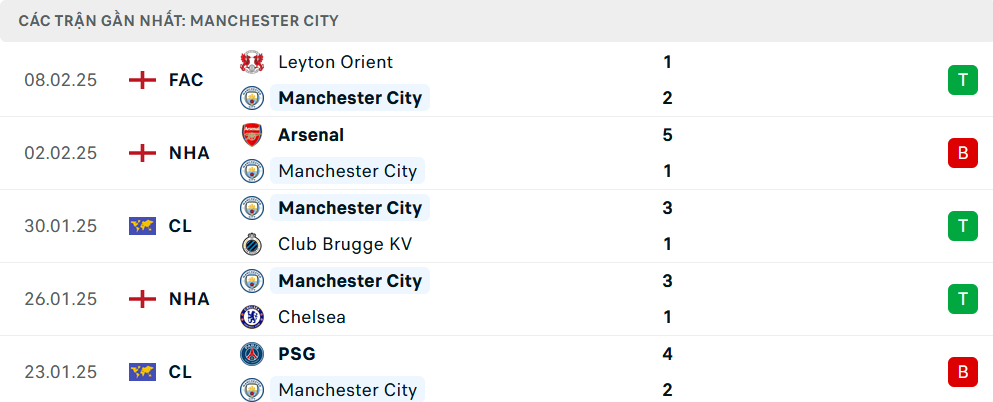Click red B badge for PSG match

click(x=962, y=372)
